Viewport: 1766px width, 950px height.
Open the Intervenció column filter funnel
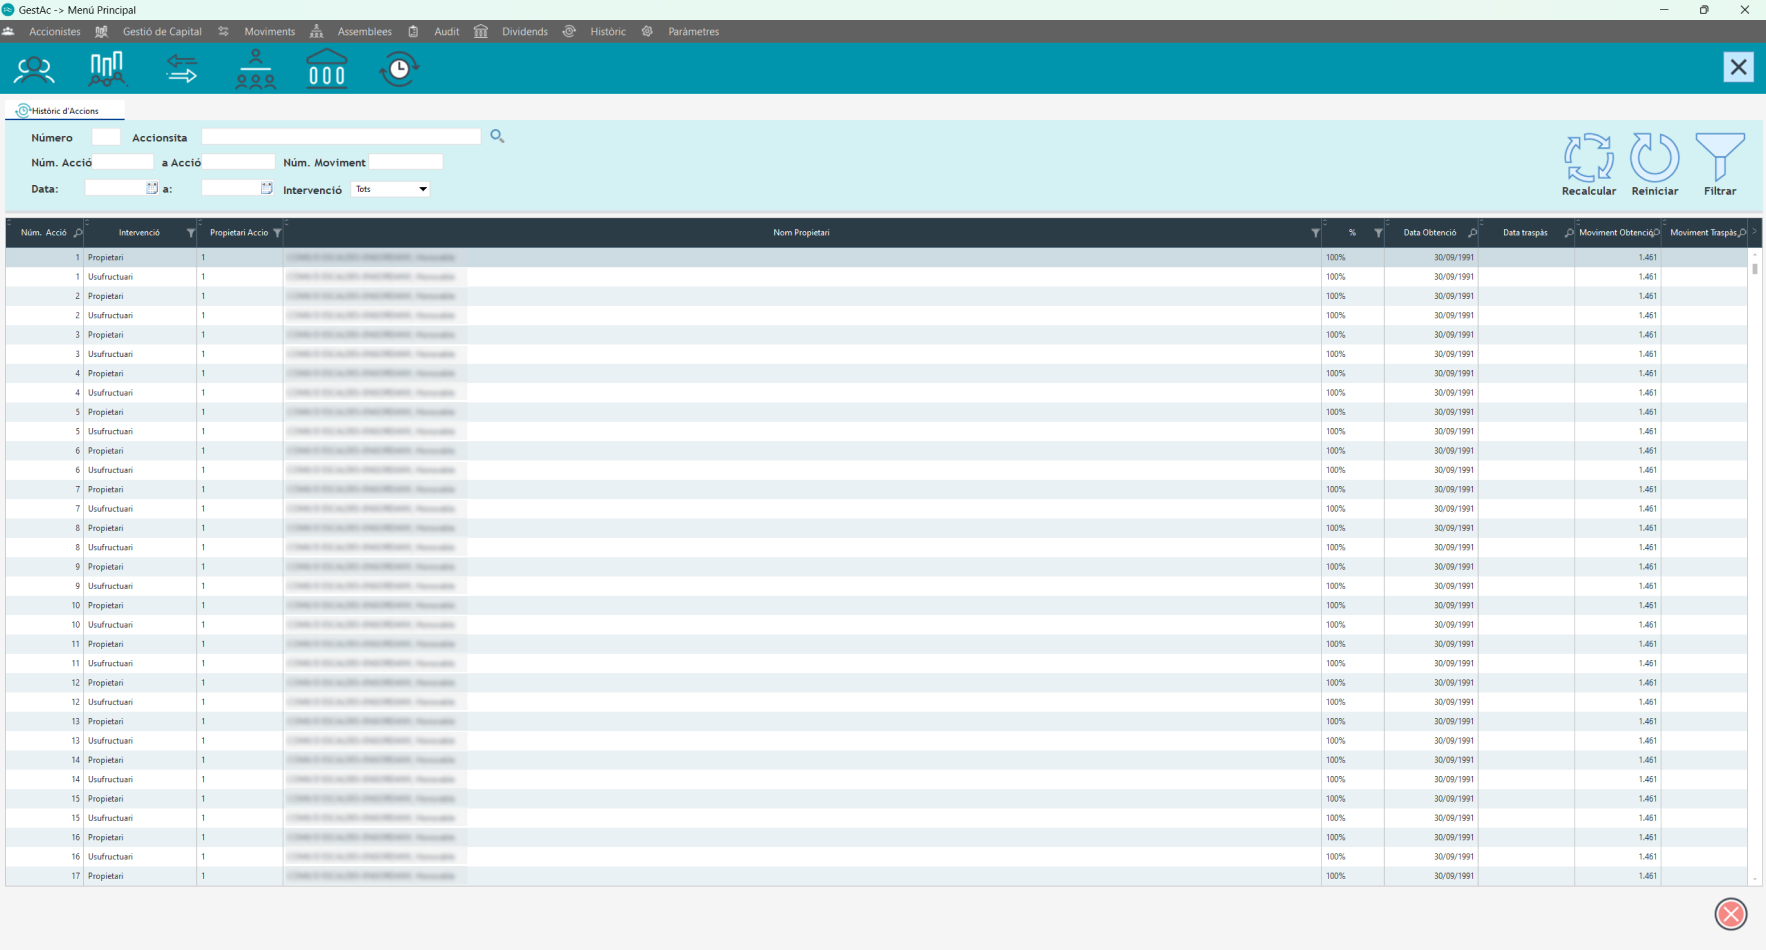190,233
